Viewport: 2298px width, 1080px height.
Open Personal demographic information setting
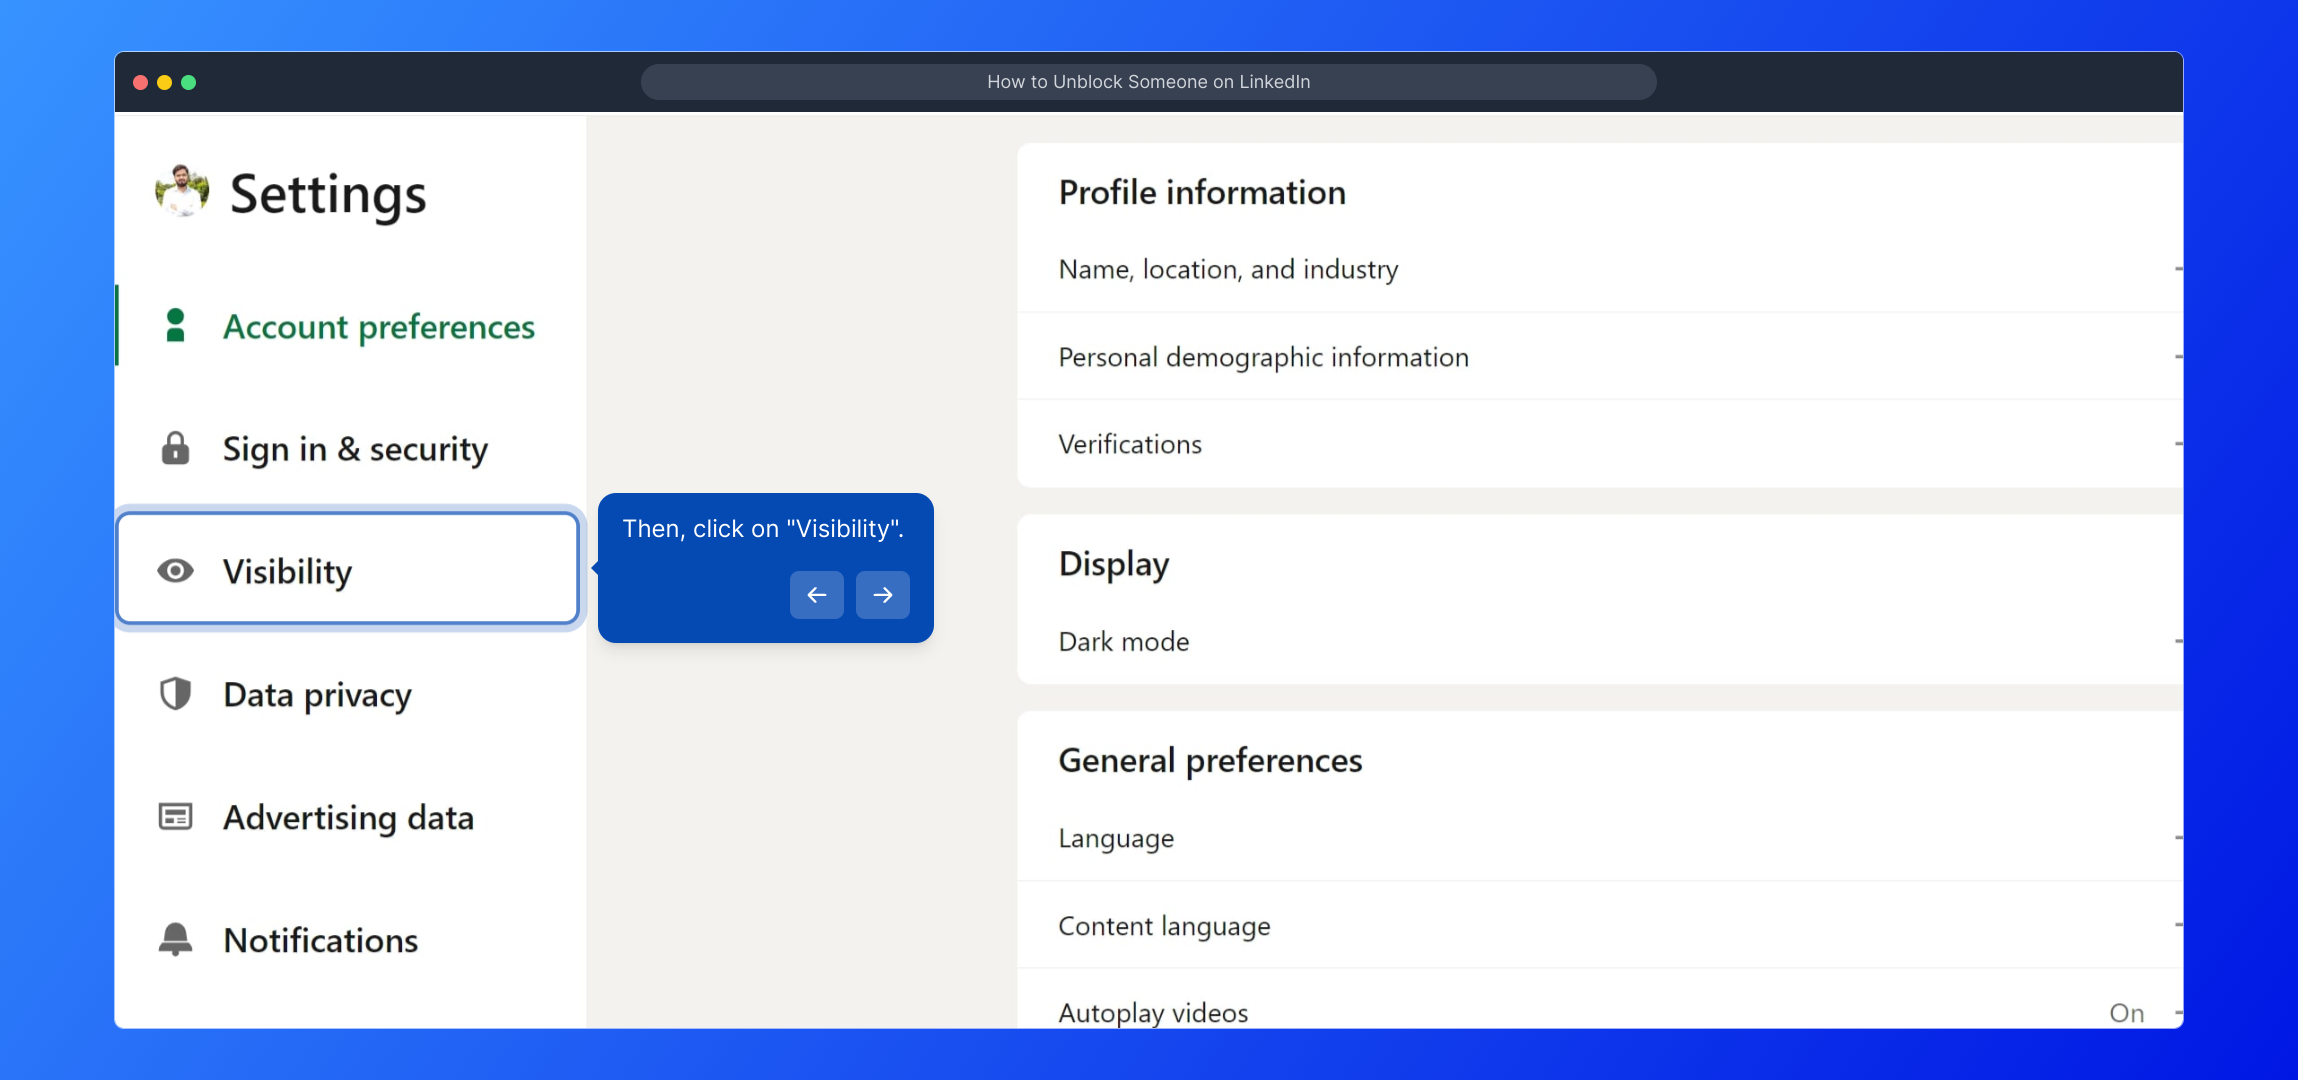(1263, 357)
